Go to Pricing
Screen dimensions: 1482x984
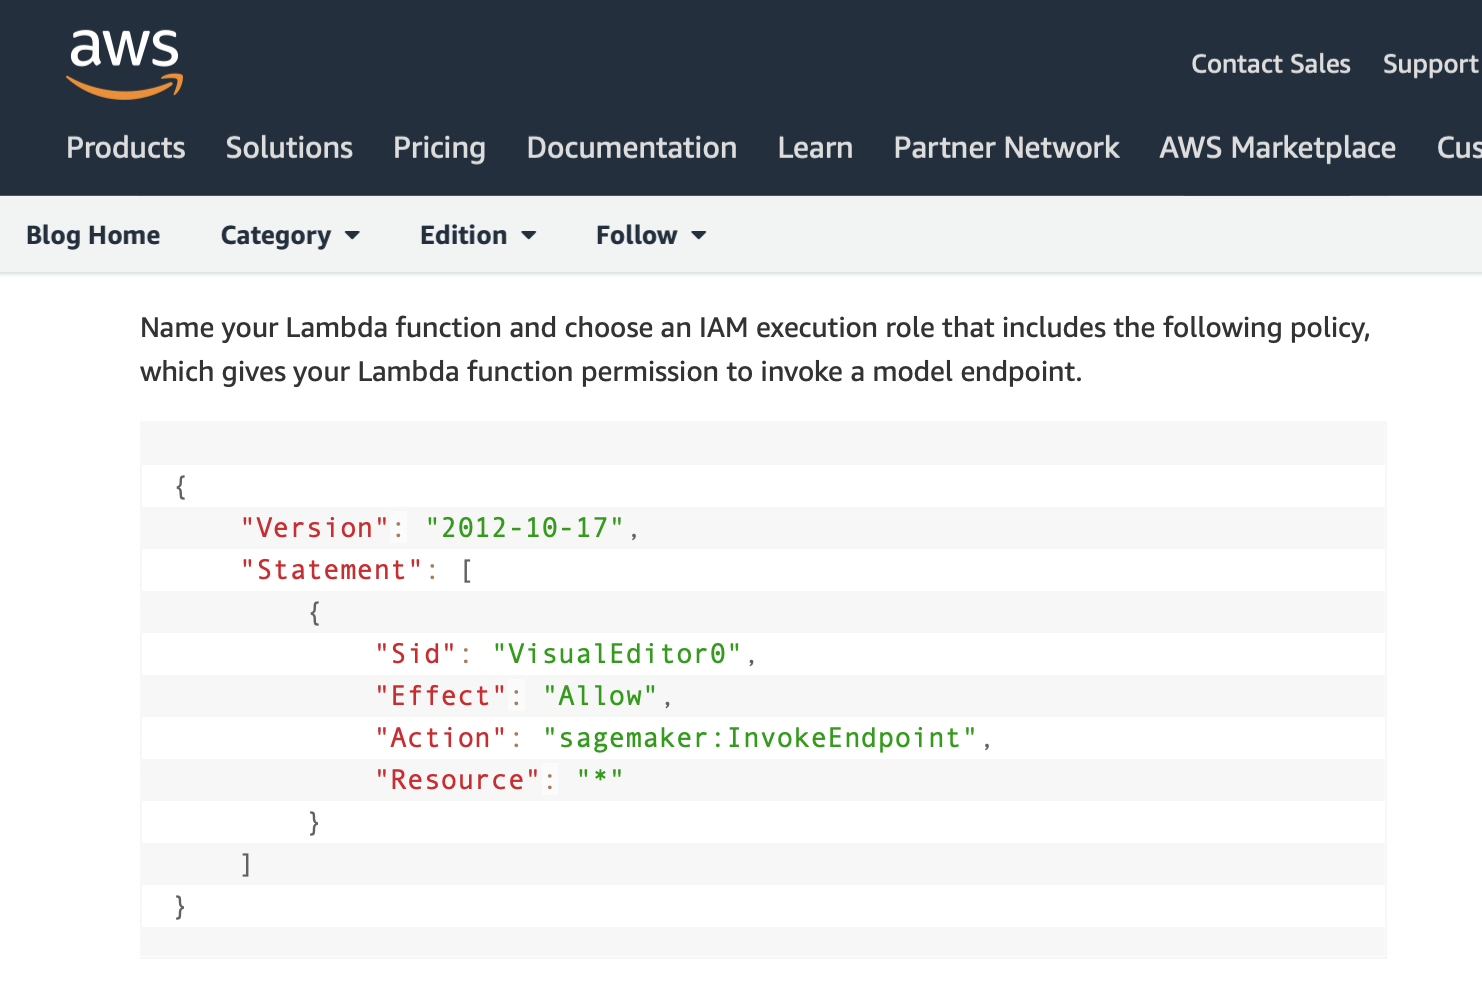[439, 148]
